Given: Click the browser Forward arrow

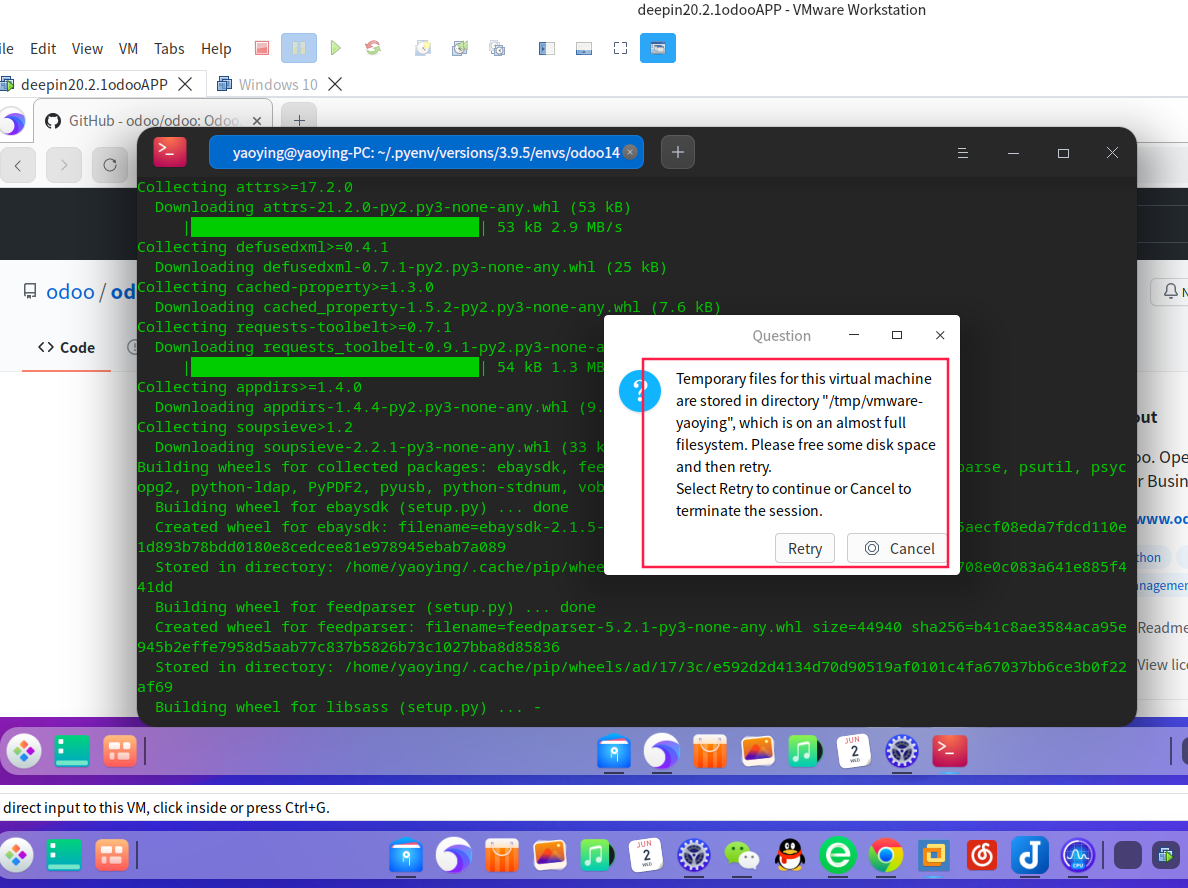Looking at the screenshot, I should tap(64, 165).
